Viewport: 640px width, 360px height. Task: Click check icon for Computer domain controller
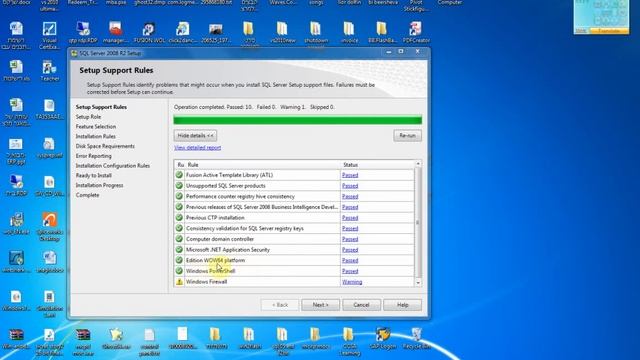pyautogui.click(x=179, y=239)
